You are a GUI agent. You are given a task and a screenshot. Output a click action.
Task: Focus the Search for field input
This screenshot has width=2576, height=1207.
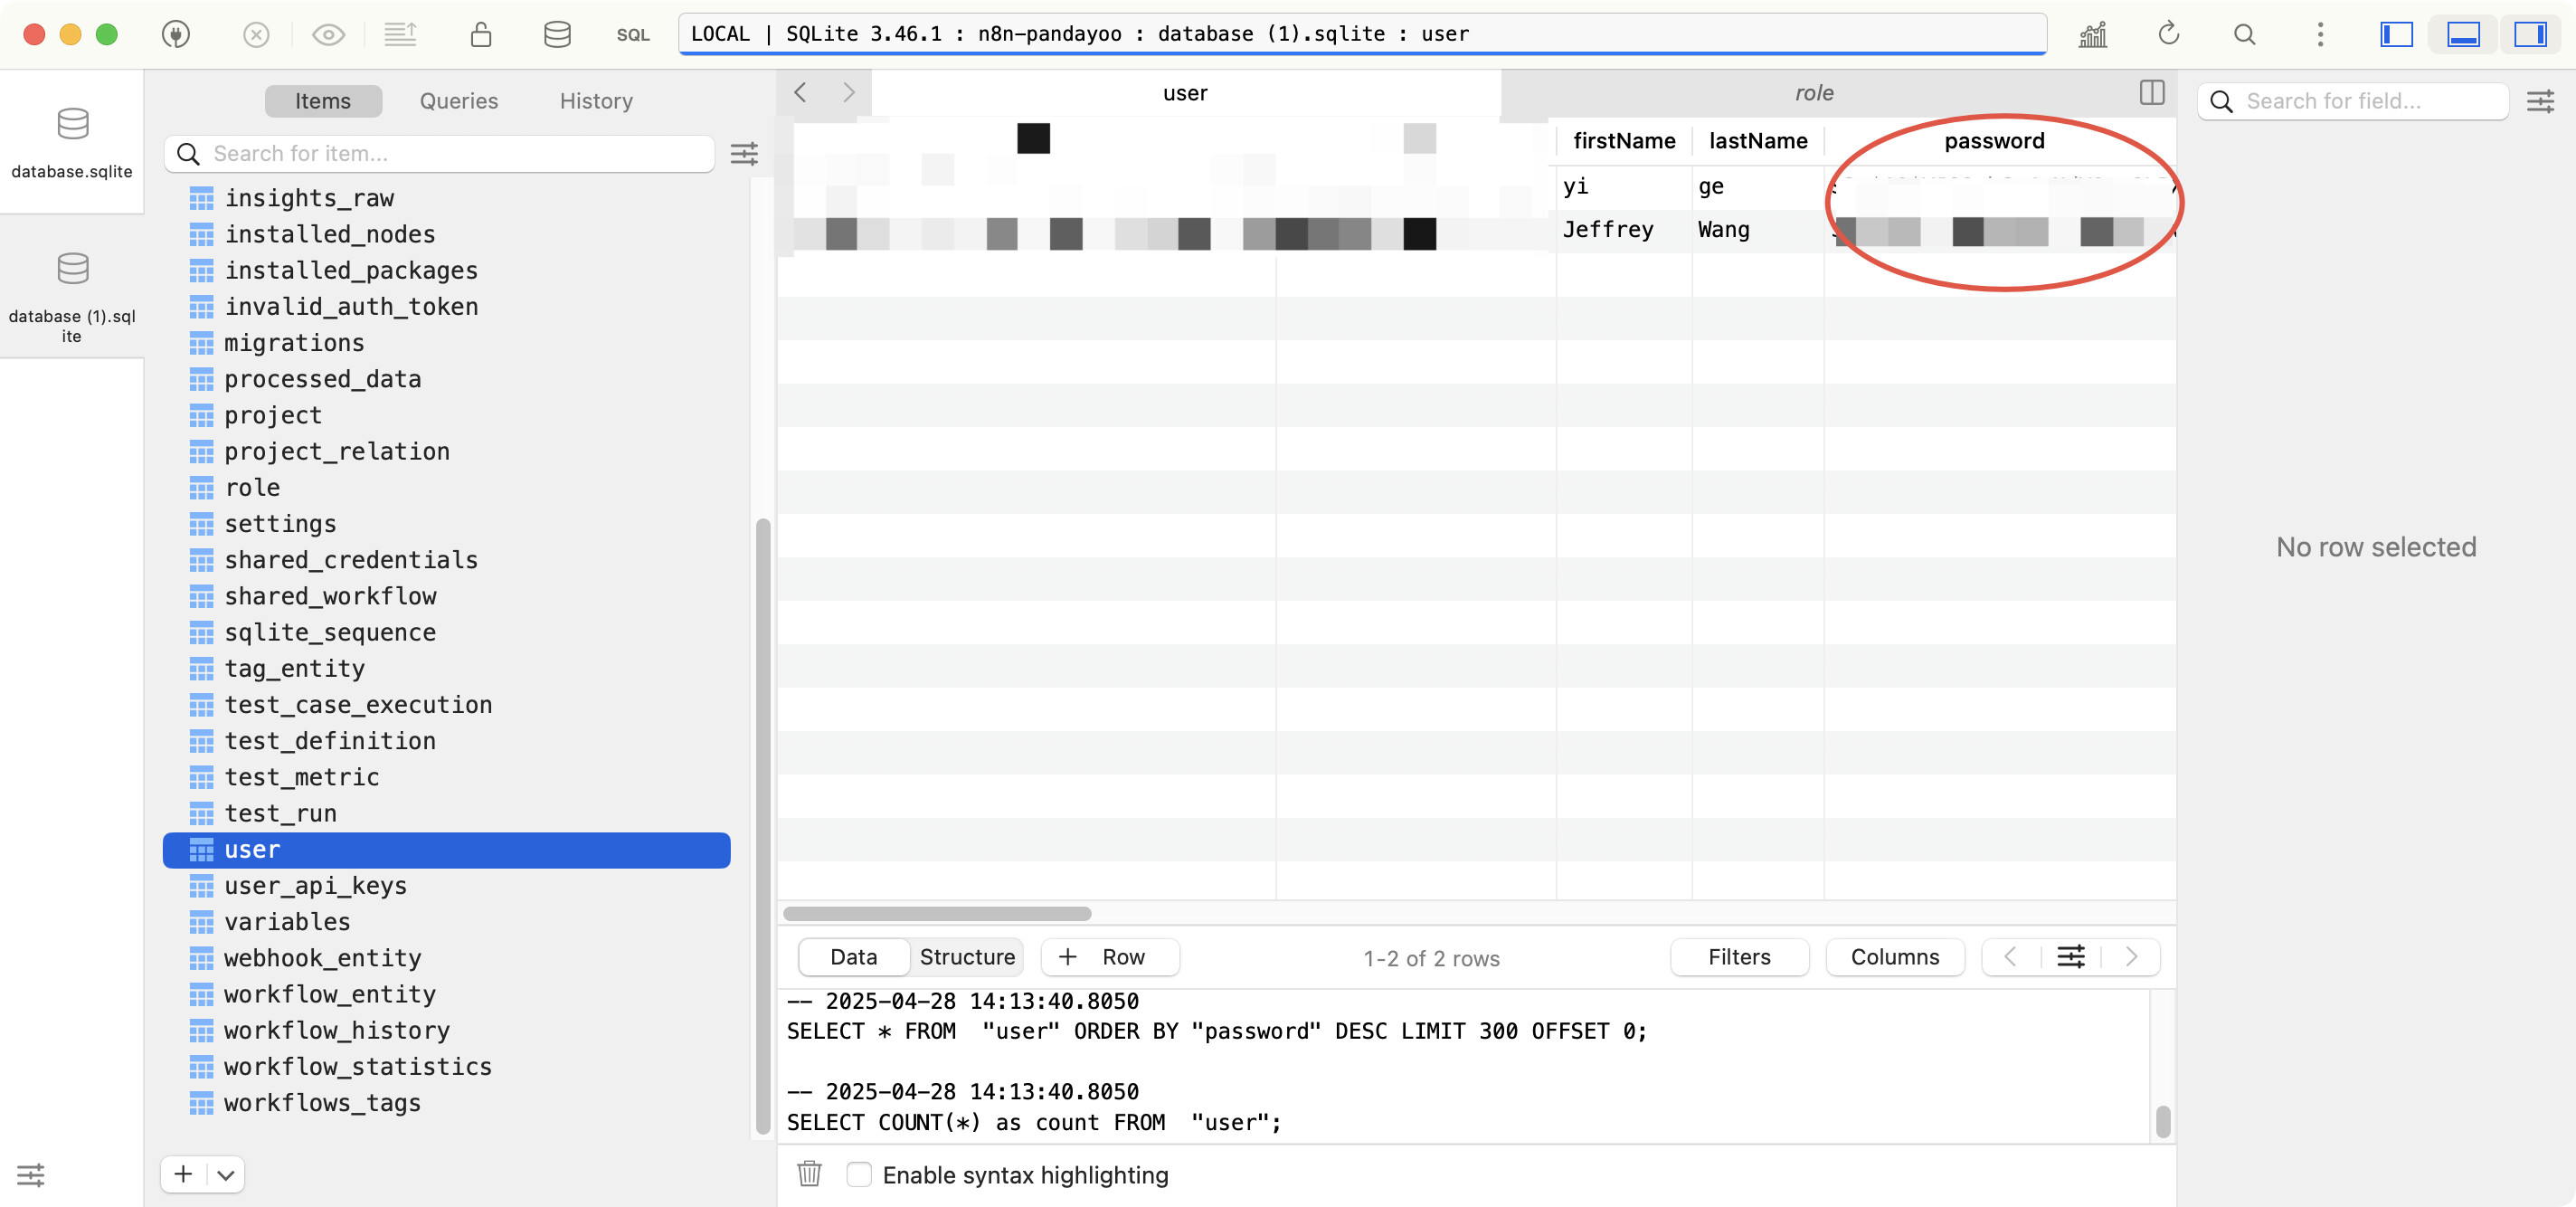[2352, 100]
